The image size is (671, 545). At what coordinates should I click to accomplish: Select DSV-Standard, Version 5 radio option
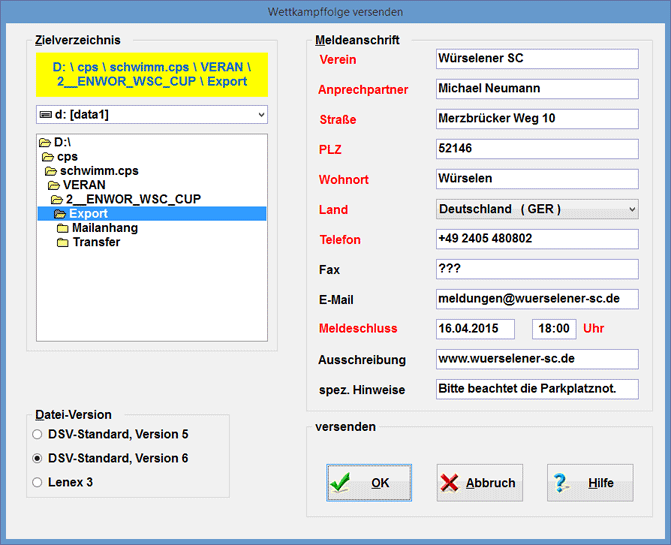coord(38,435)
